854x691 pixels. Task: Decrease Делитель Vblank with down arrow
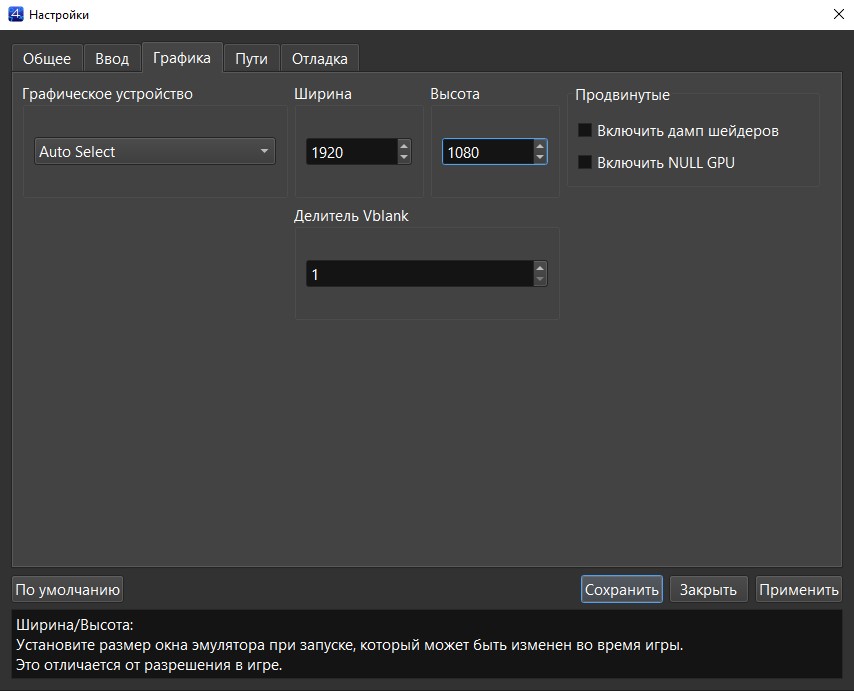click(540, 280)
